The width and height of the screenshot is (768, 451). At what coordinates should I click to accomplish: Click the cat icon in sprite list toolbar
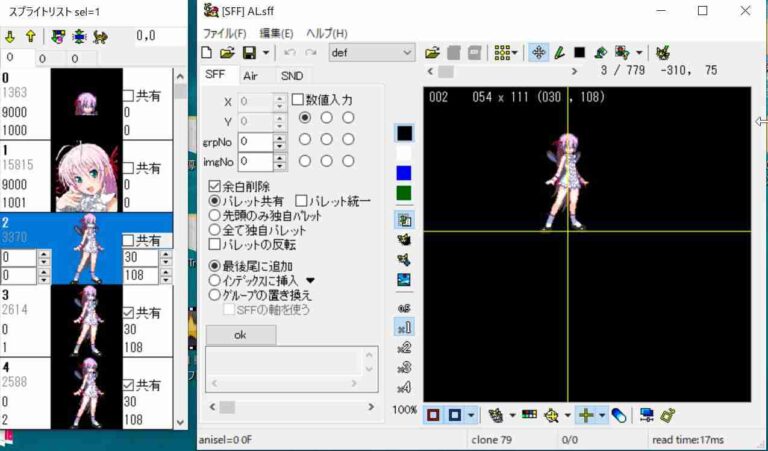click(100, 37)
